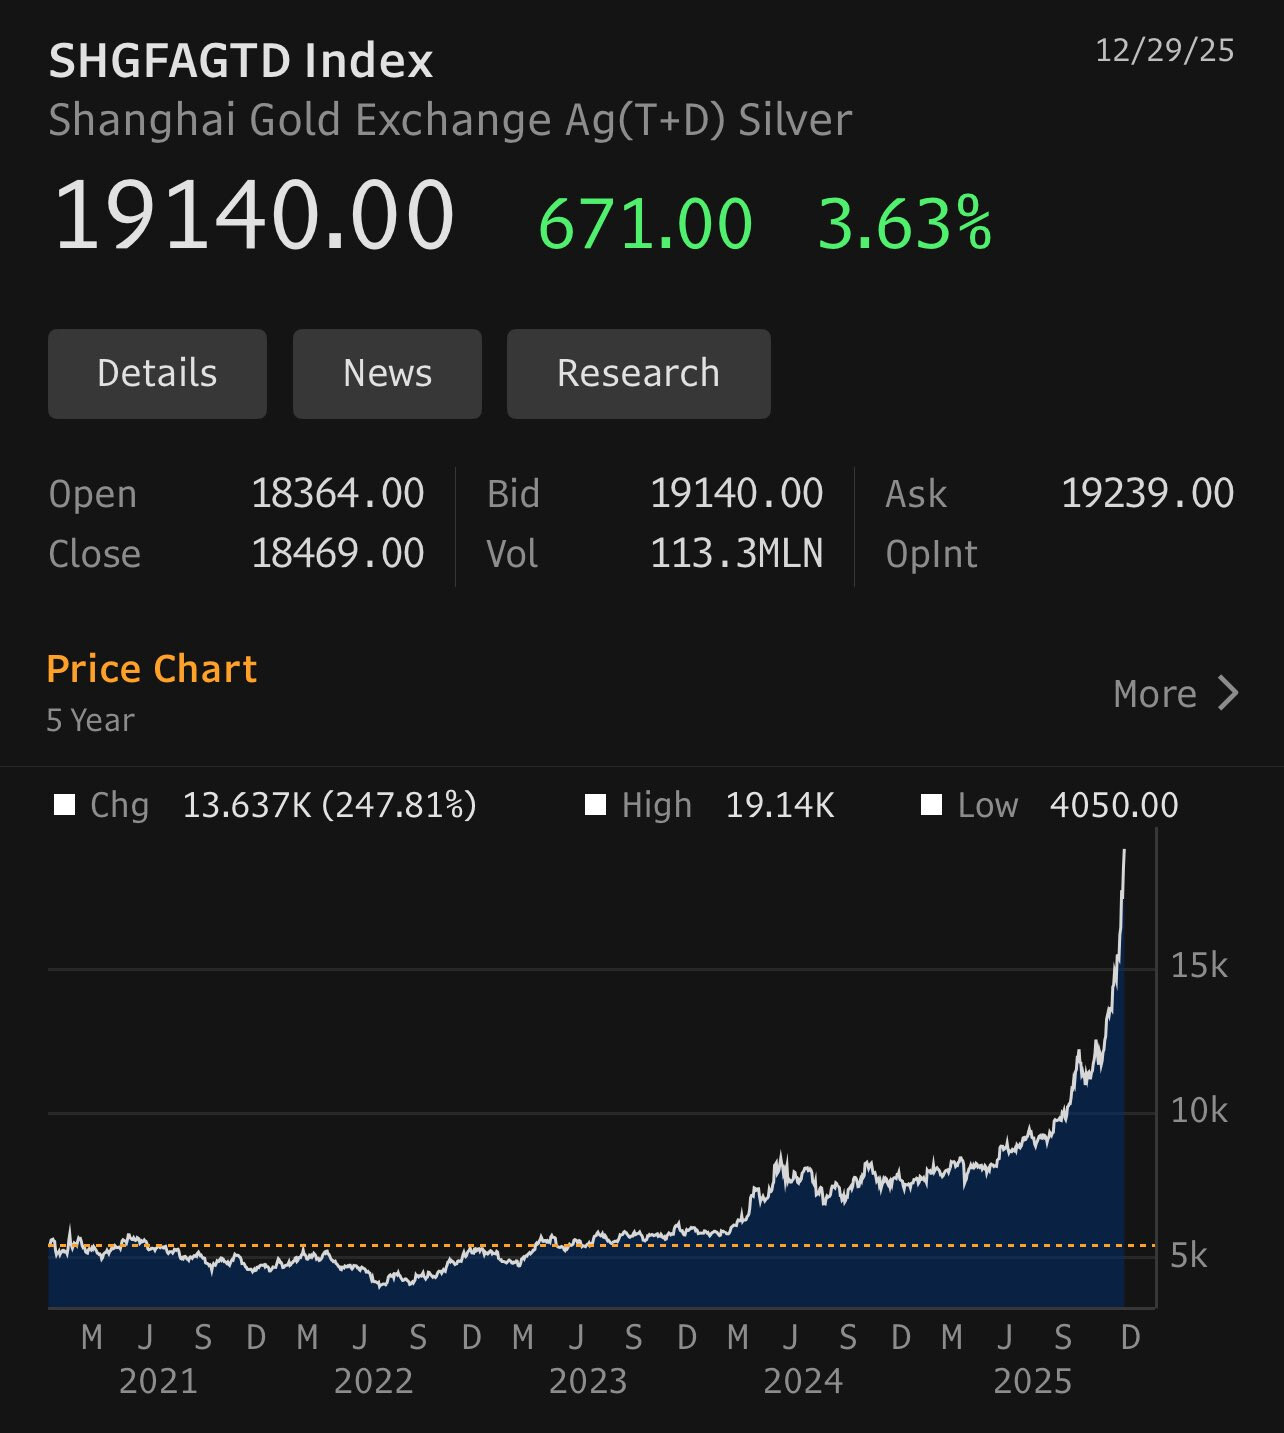The height and width of the screenshot is (1433, 1284).
Task: Select the Ask value 19239.00
Action: (1147, 494)
